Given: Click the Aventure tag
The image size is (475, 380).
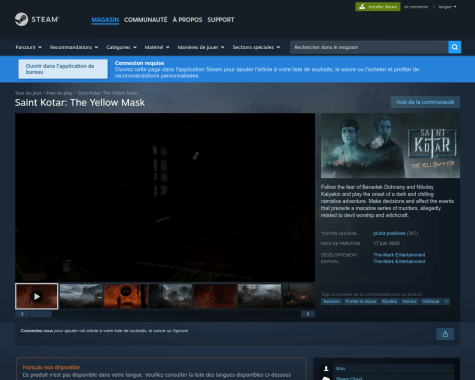Looking at the screenshot, I should (332, 302).
